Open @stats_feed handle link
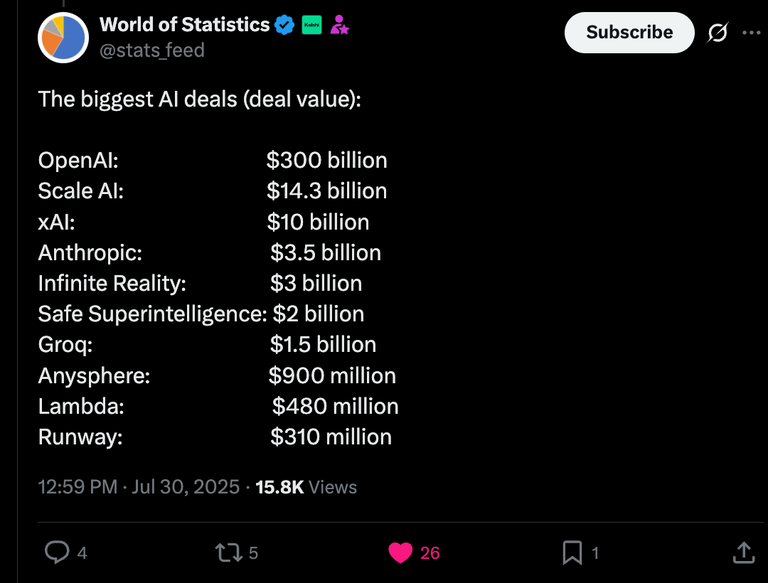The width and height of the screenshot is (768, 583). point(152,50)
